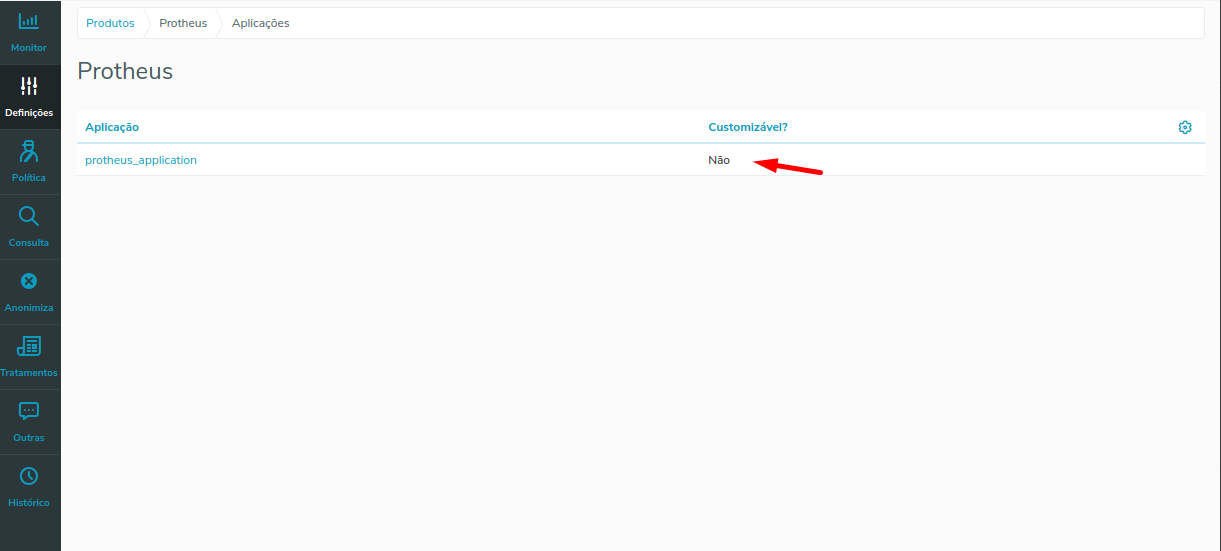Go to the Consulta search section

pos(29,227)
